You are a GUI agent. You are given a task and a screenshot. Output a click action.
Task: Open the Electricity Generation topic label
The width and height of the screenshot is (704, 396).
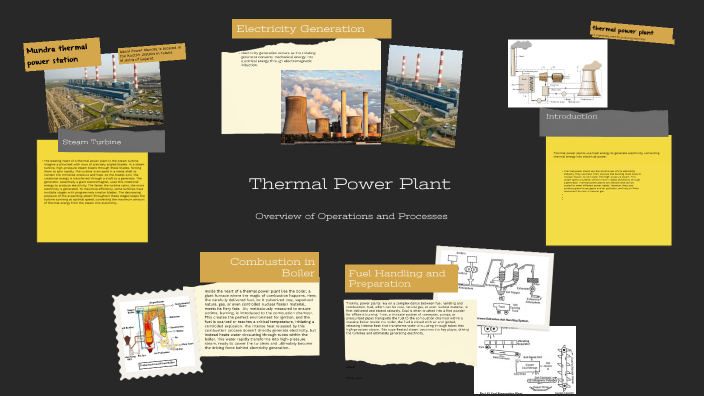pos(311,29)
